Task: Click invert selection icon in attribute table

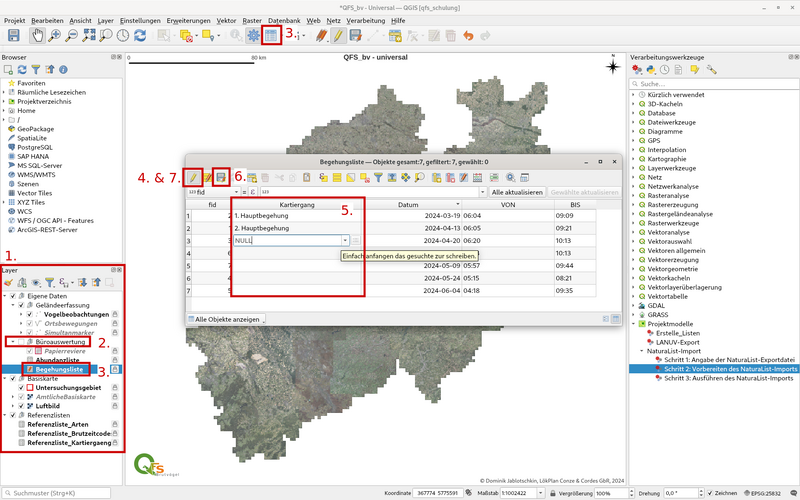Action: [x=351, y=178]
